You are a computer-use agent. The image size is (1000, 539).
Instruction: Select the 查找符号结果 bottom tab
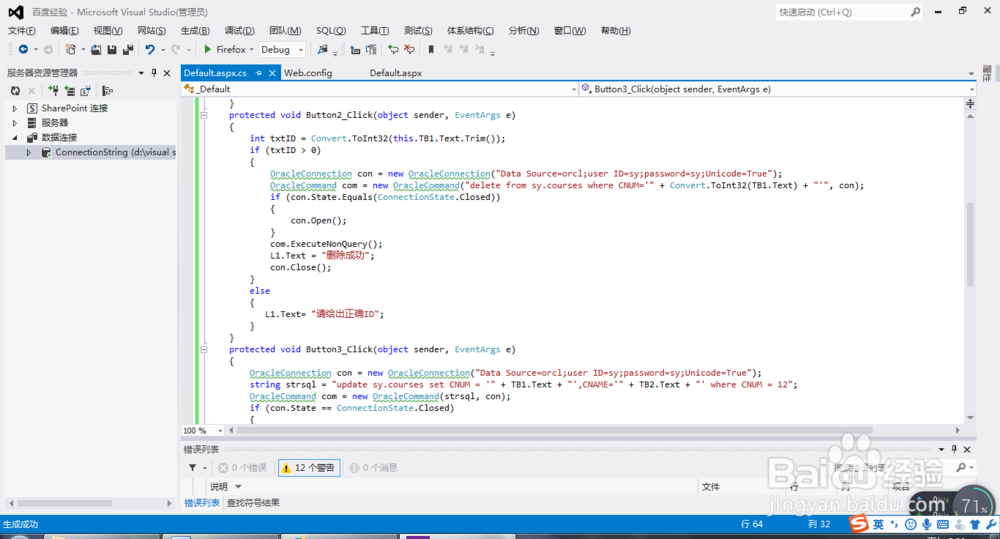click(x=253, y=503)
